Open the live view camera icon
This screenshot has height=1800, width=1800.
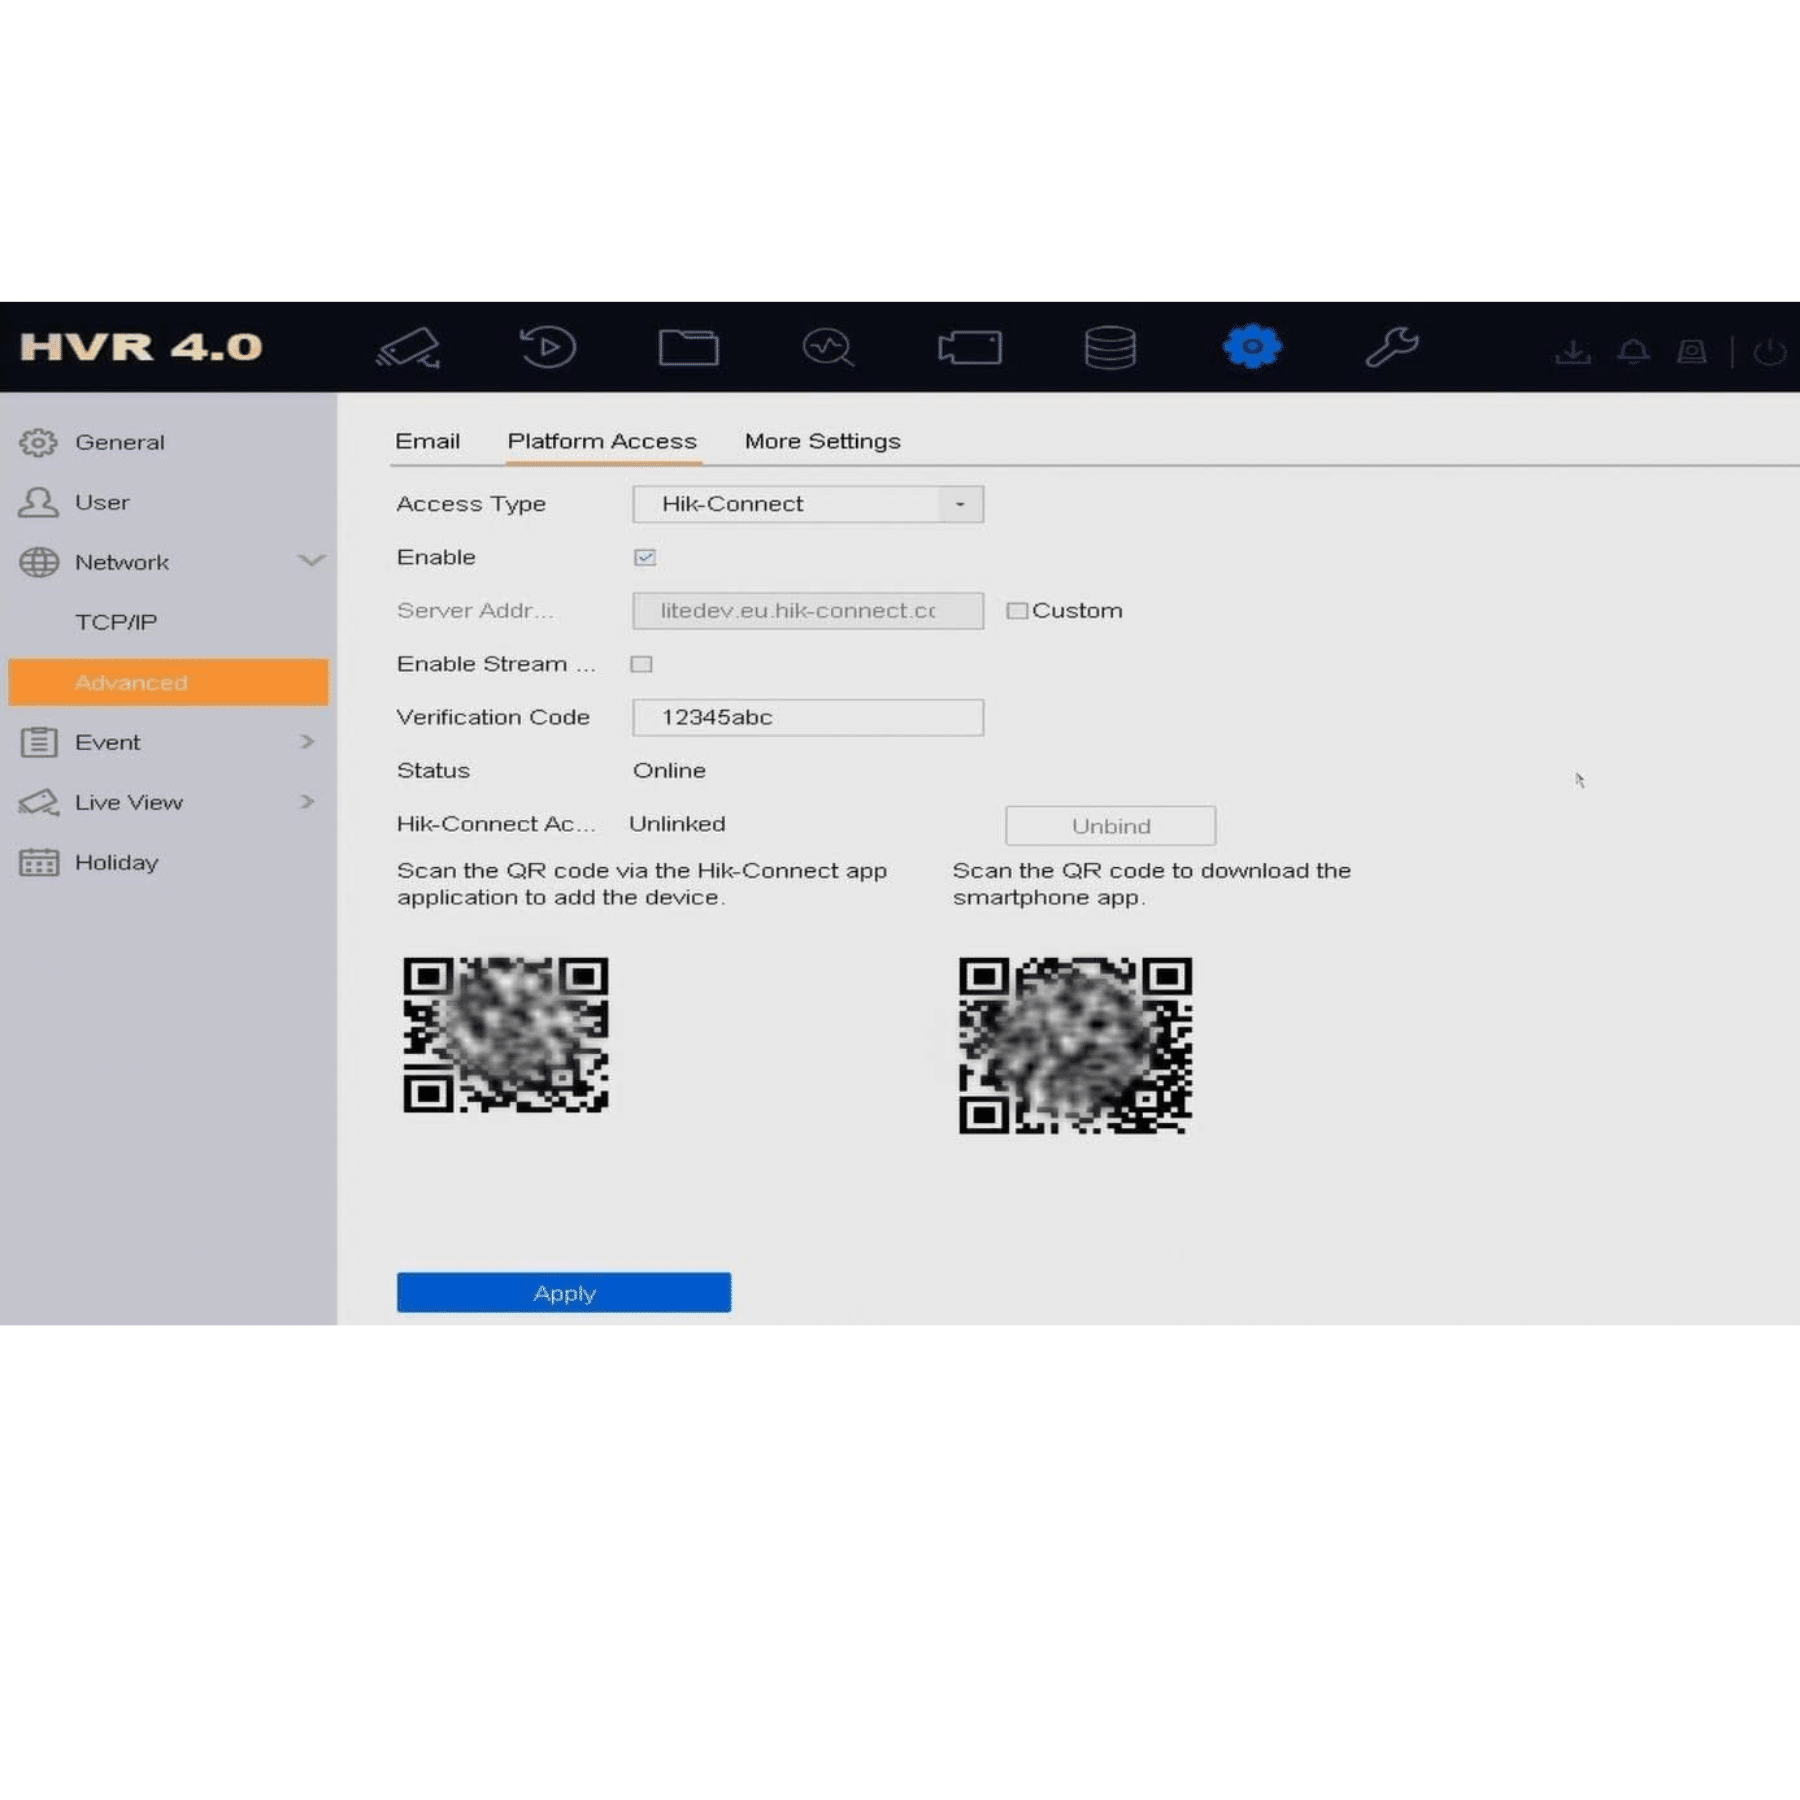409,348
